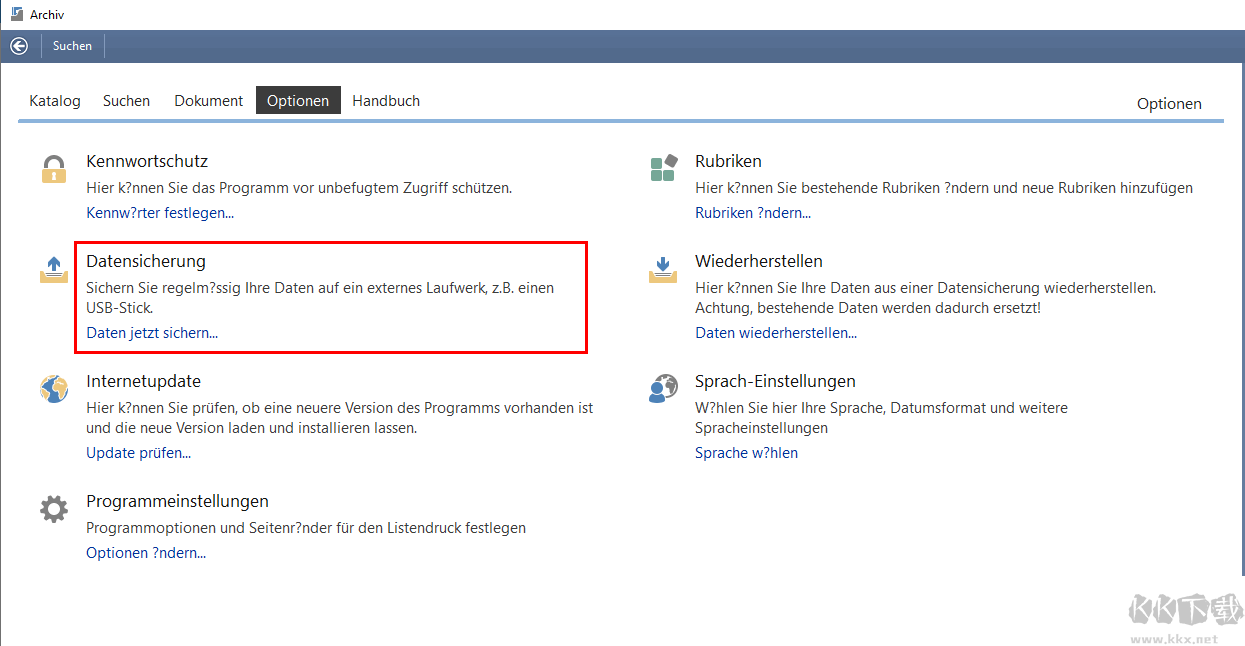Image resolution: width=1245 pixels, height=646 pixels.
Task: Open the Suchen tab
Action: [126, 101]
